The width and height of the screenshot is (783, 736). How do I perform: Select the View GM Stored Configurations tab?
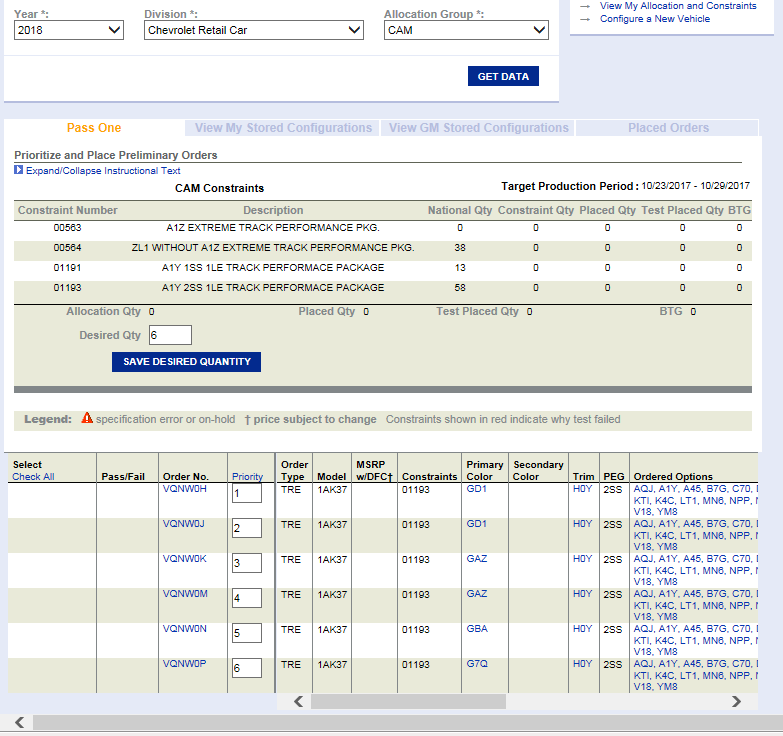478,128
